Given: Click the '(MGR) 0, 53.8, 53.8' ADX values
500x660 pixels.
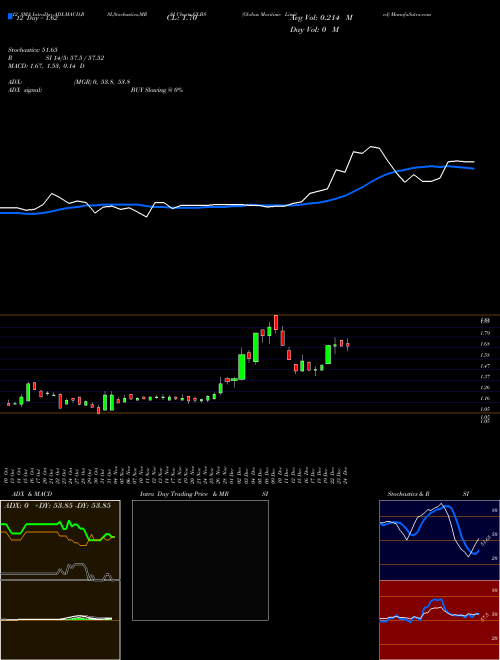Looking at the screenshot, I should [x=102, y=82].
